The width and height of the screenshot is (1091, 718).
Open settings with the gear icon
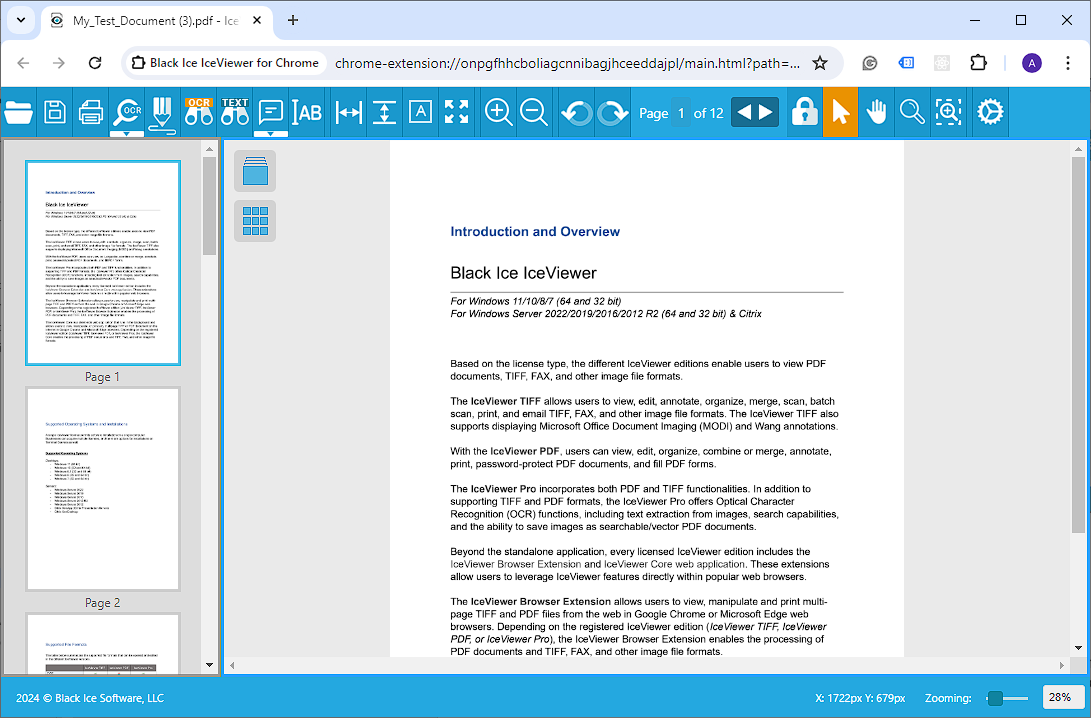990,112
